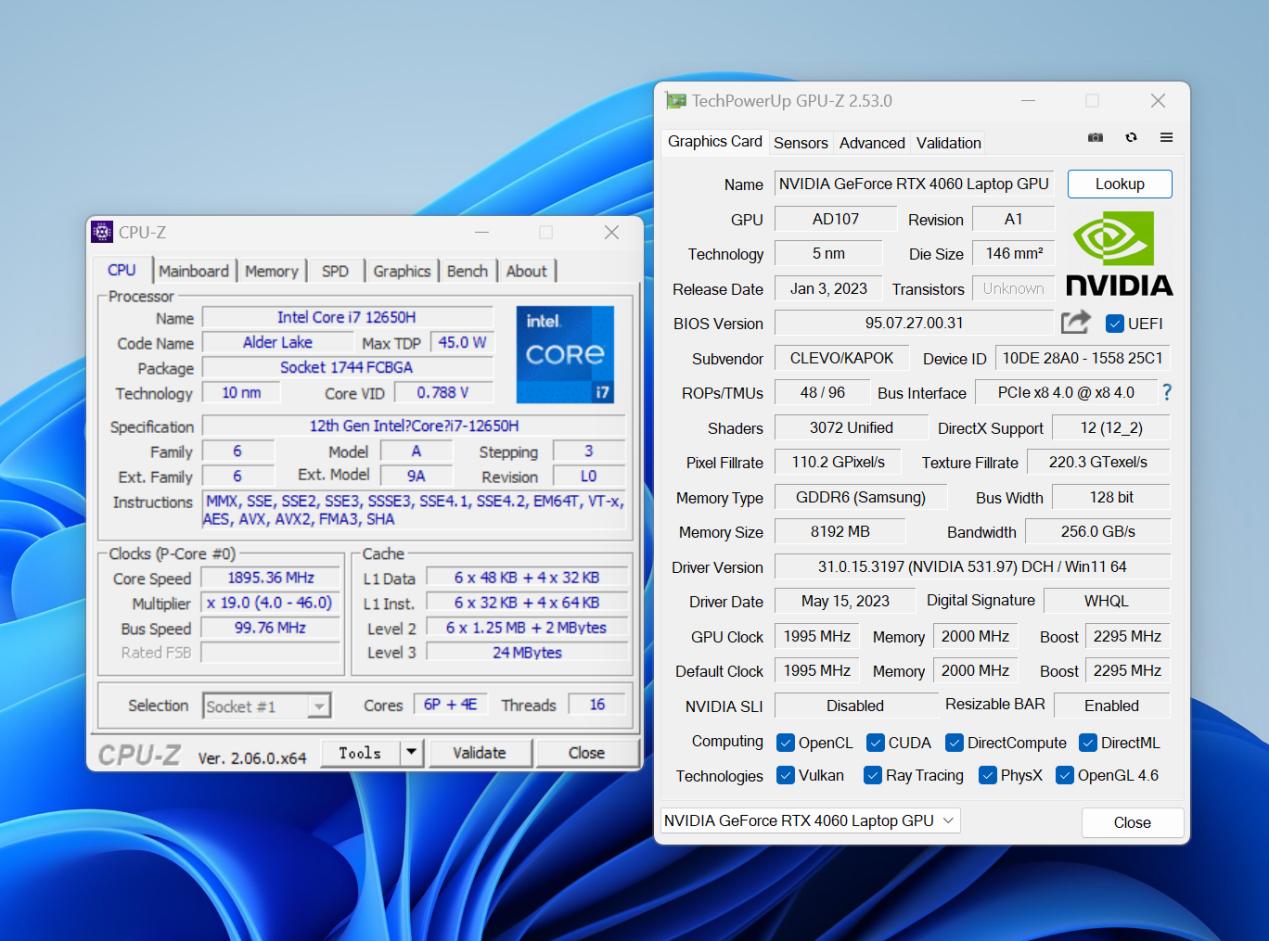1269x941 pixels.
Task: Click the Cores value 6P + 4E
Action: point(450,705)
